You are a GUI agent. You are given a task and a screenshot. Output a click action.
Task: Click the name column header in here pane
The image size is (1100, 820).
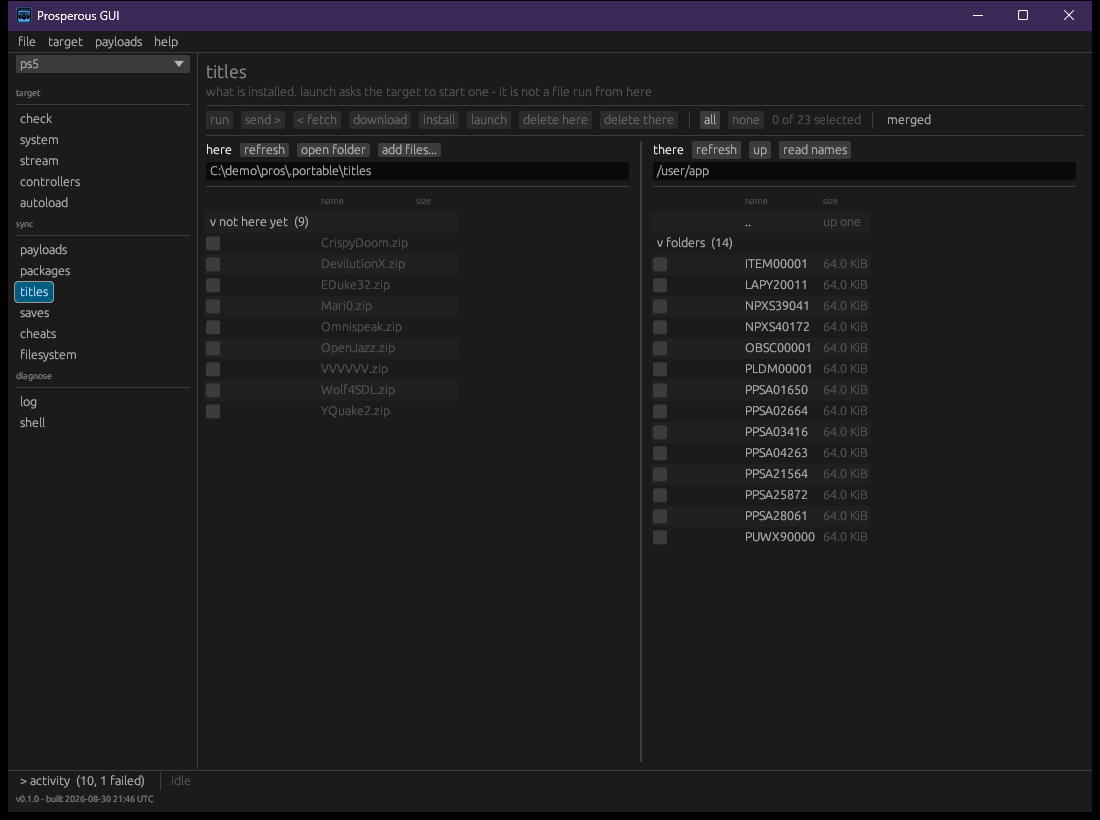pyautogui.click(x=333, y=201)
